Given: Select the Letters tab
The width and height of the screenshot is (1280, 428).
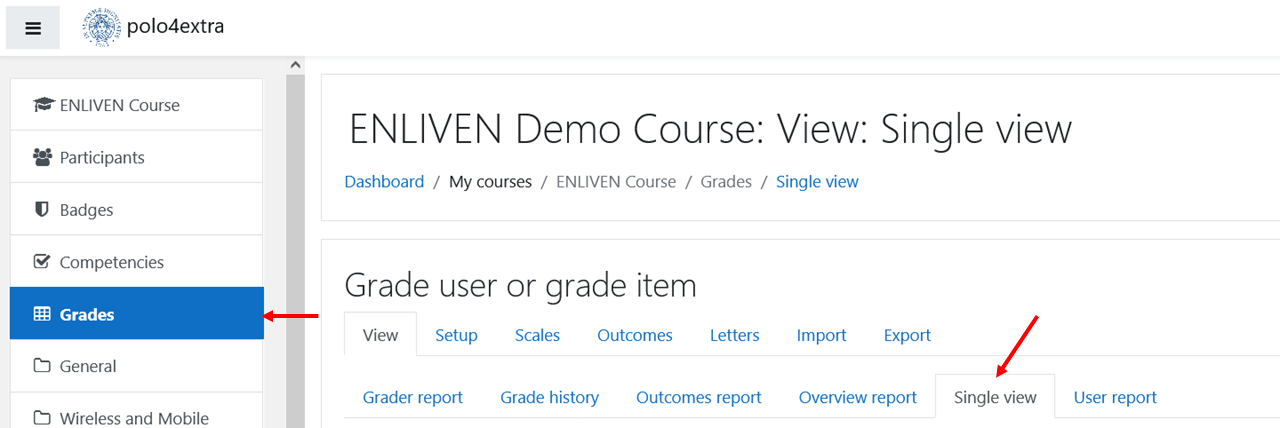Looking at the screenshot, I should (x=734, y=335).
